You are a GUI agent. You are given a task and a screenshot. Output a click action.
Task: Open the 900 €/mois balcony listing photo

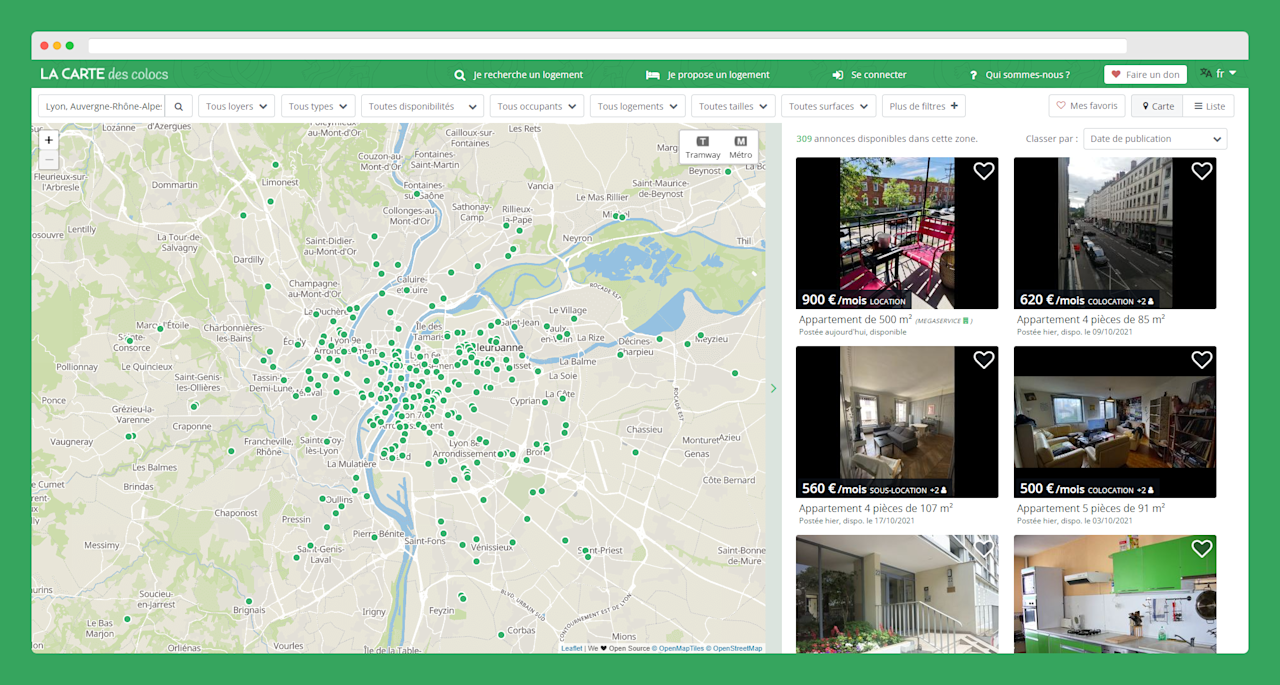tap(897, 233)
